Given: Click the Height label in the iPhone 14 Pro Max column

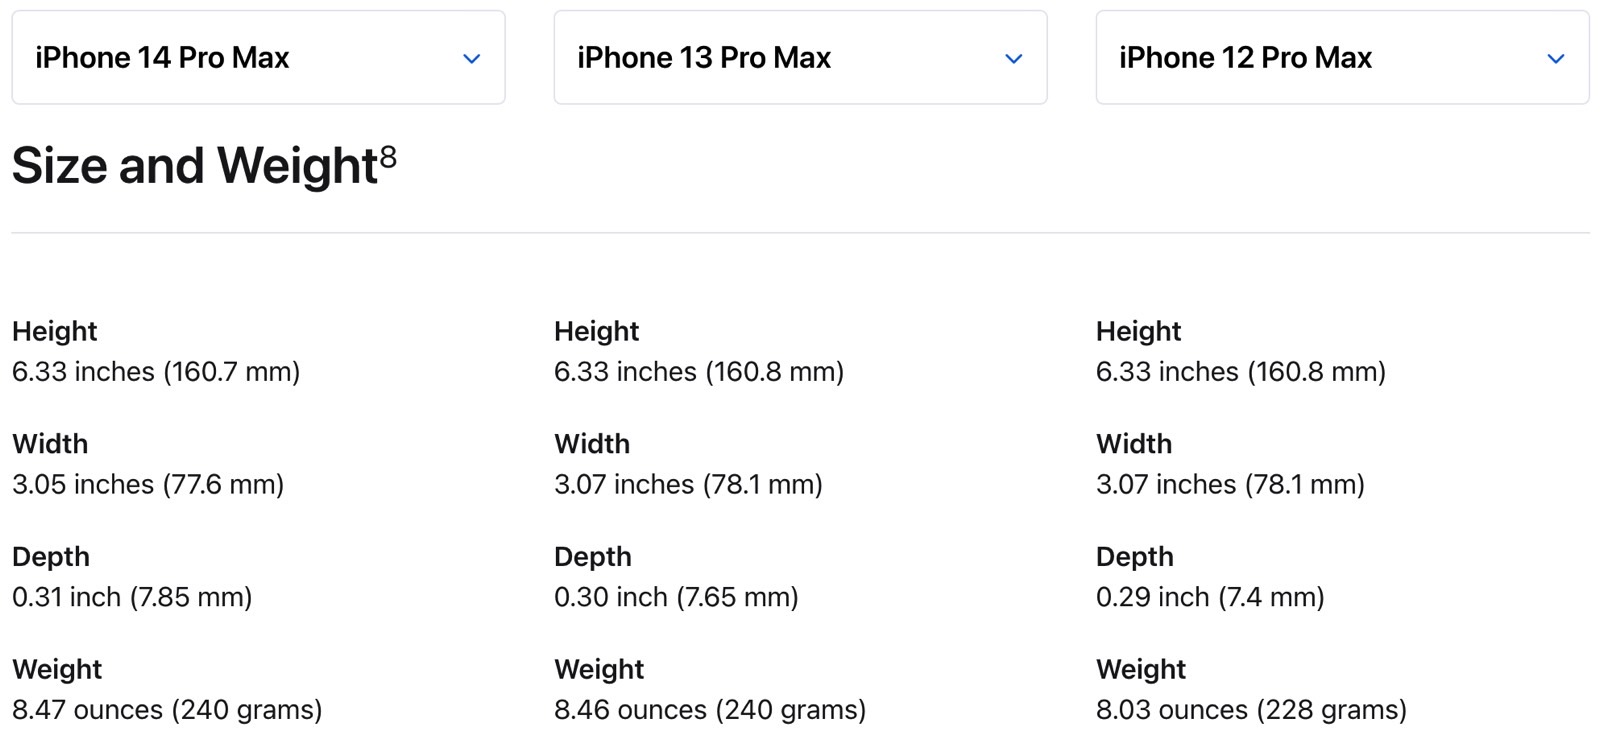Looking at the screenshot, I should pyautogui.click(x=55, y=331).
